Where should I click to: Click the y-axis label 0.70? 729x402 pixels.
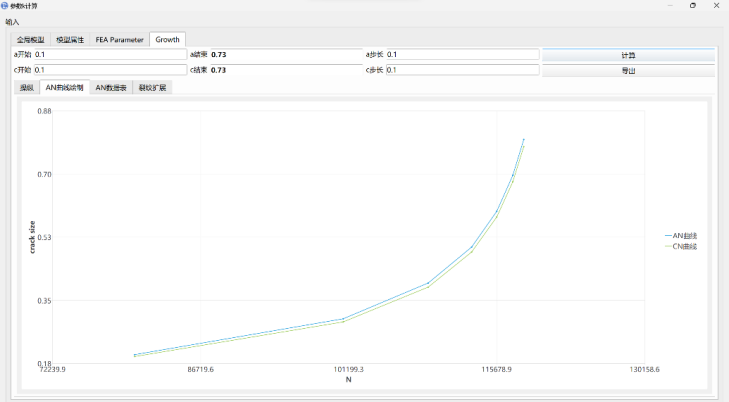coord(44,174)
